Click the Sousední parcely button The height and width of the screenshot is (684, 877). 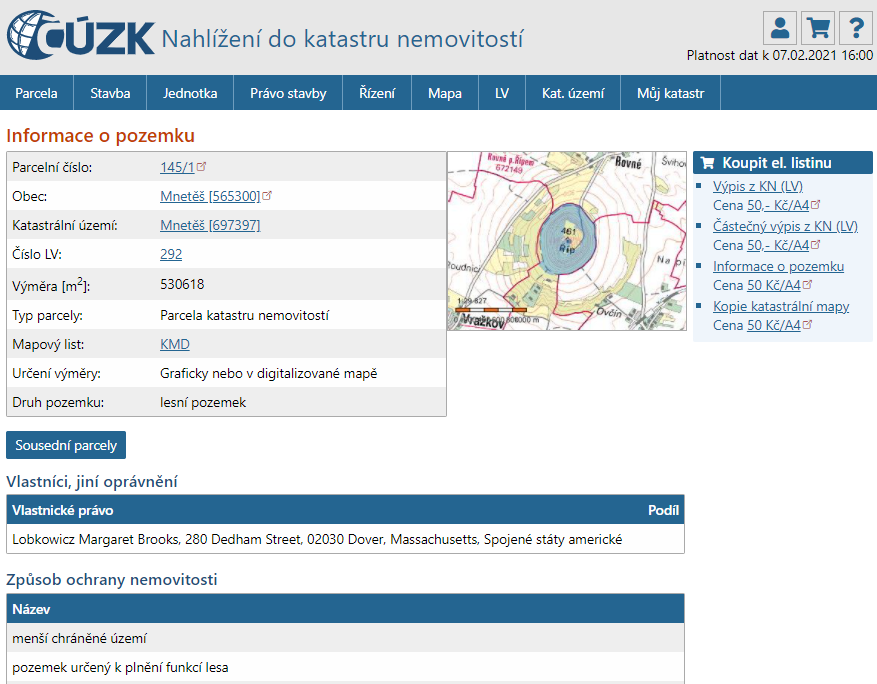tap(66, 445)
